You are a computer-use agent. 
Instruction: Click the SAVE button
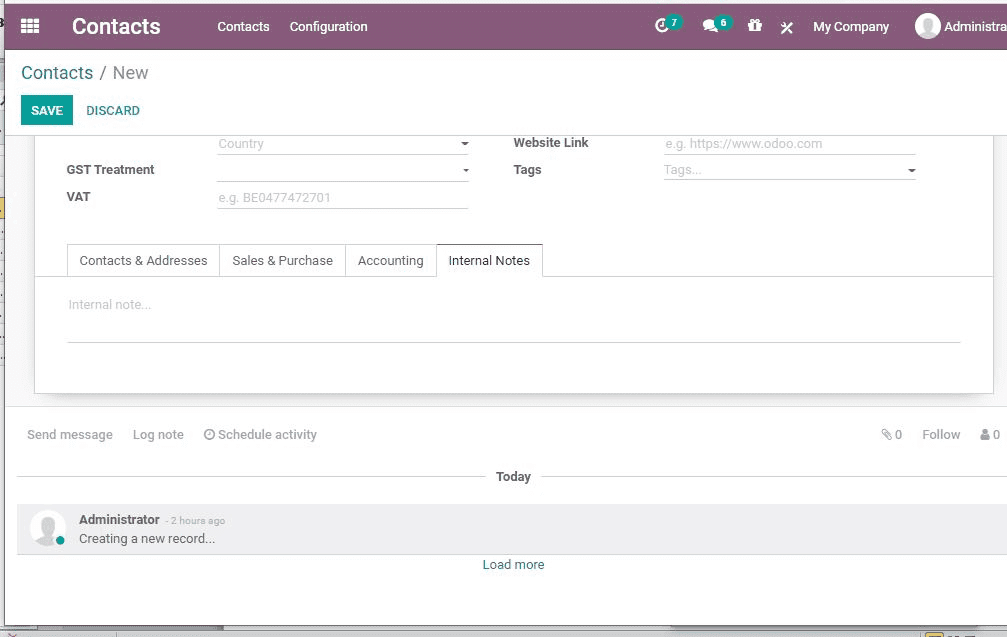(x=47, y=110)
